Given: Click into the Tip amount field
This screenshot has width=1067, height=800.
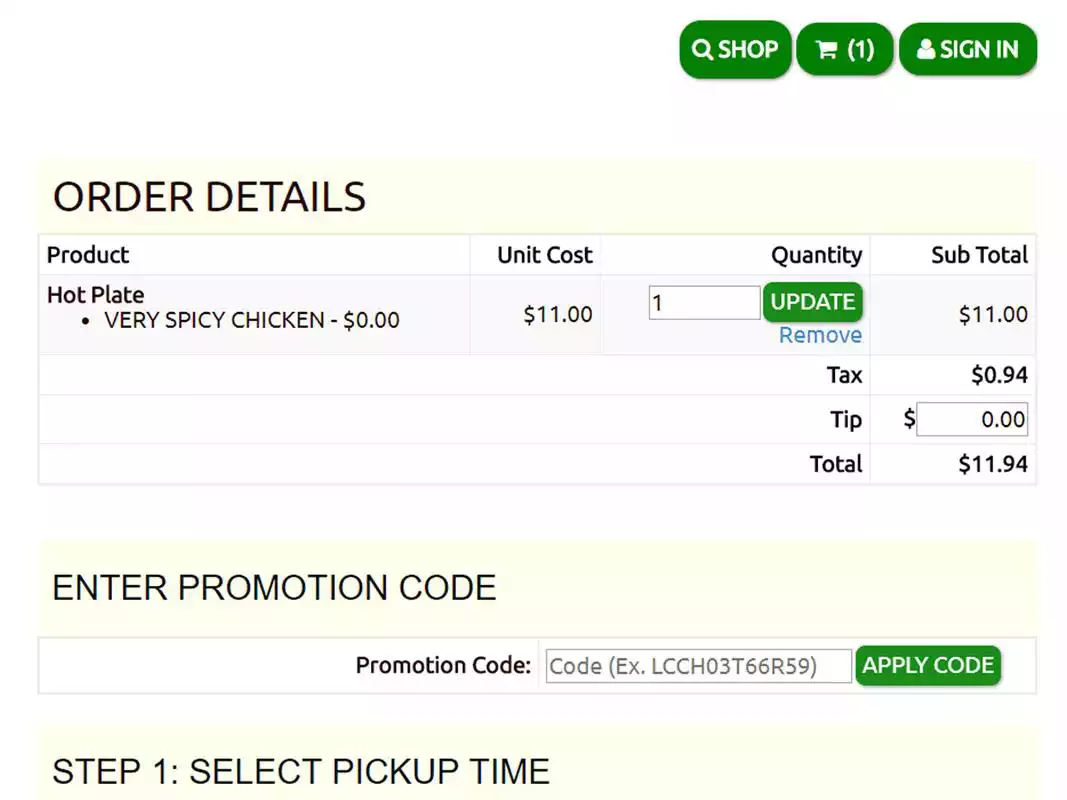Looking at the screenshot, I should coord(971,419).
